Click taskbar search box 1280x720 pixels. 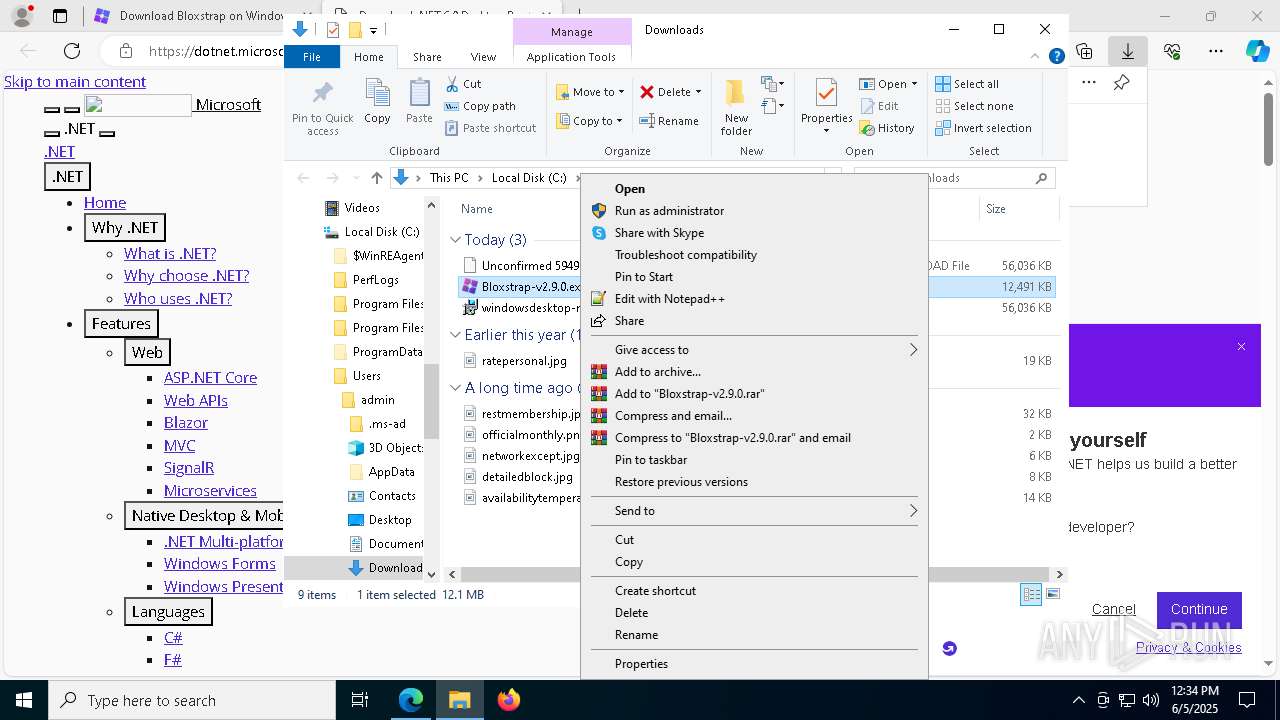pos(192,700)
